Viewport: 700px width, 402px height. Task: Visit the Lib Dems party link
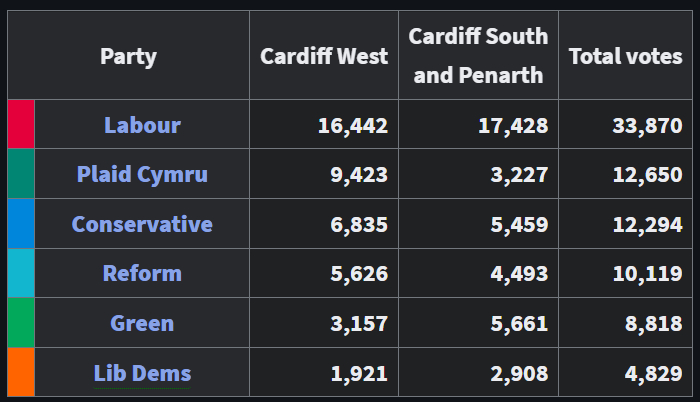(x=142, y=373)
